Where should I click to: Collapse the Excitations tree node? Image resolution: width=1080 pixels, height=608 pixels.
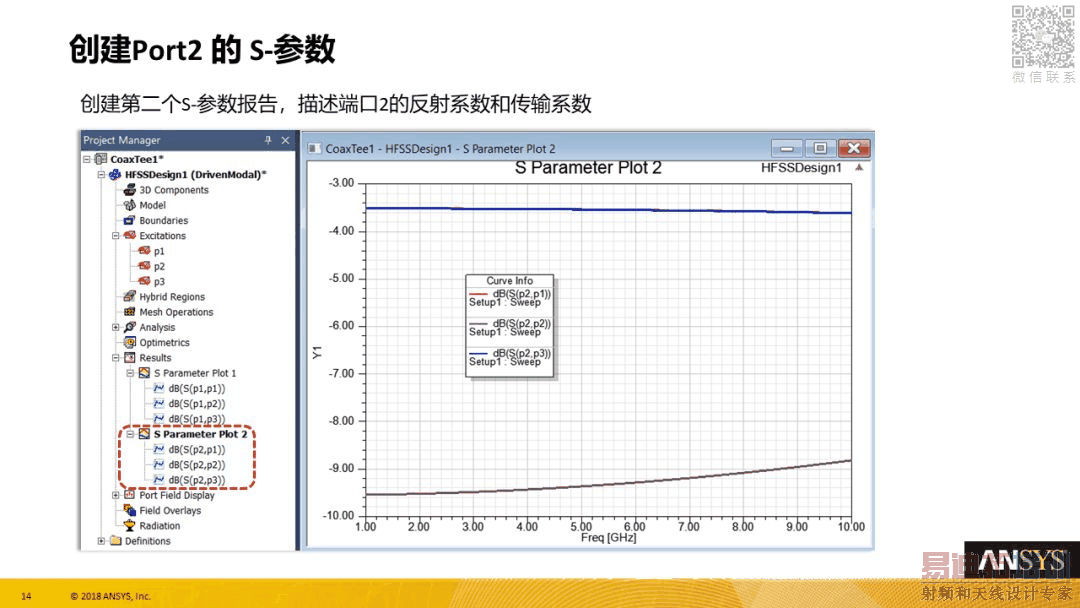coord(116,235)
